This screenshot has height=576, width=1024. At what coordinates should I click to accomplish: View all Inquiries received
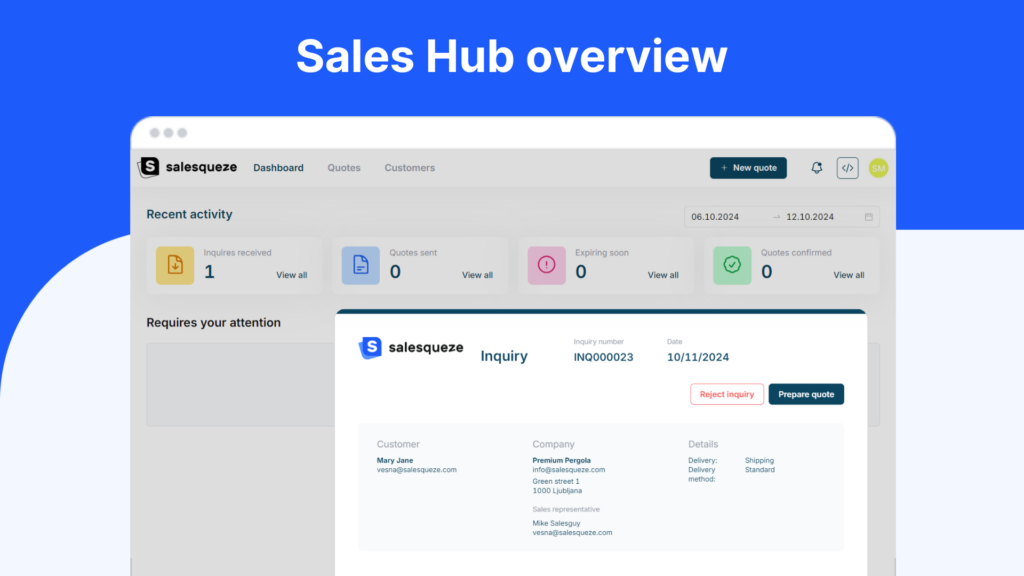[291, 275]
